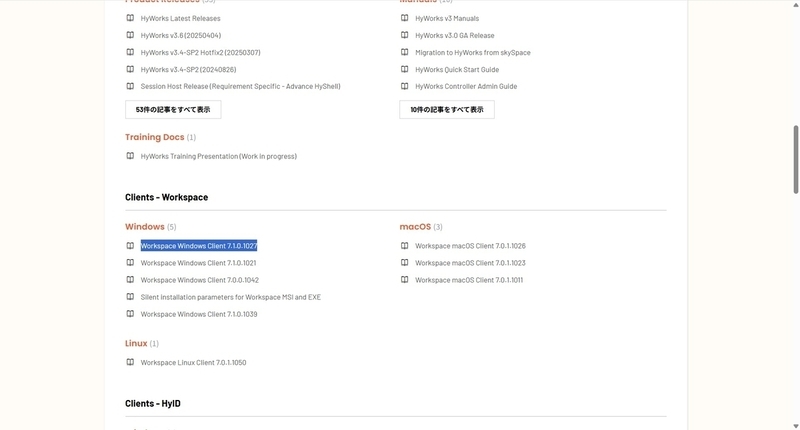Viewport: 800px width, 430px height.
Task: Open HyWorks Latest Releases article
Action: pos(181,18)
